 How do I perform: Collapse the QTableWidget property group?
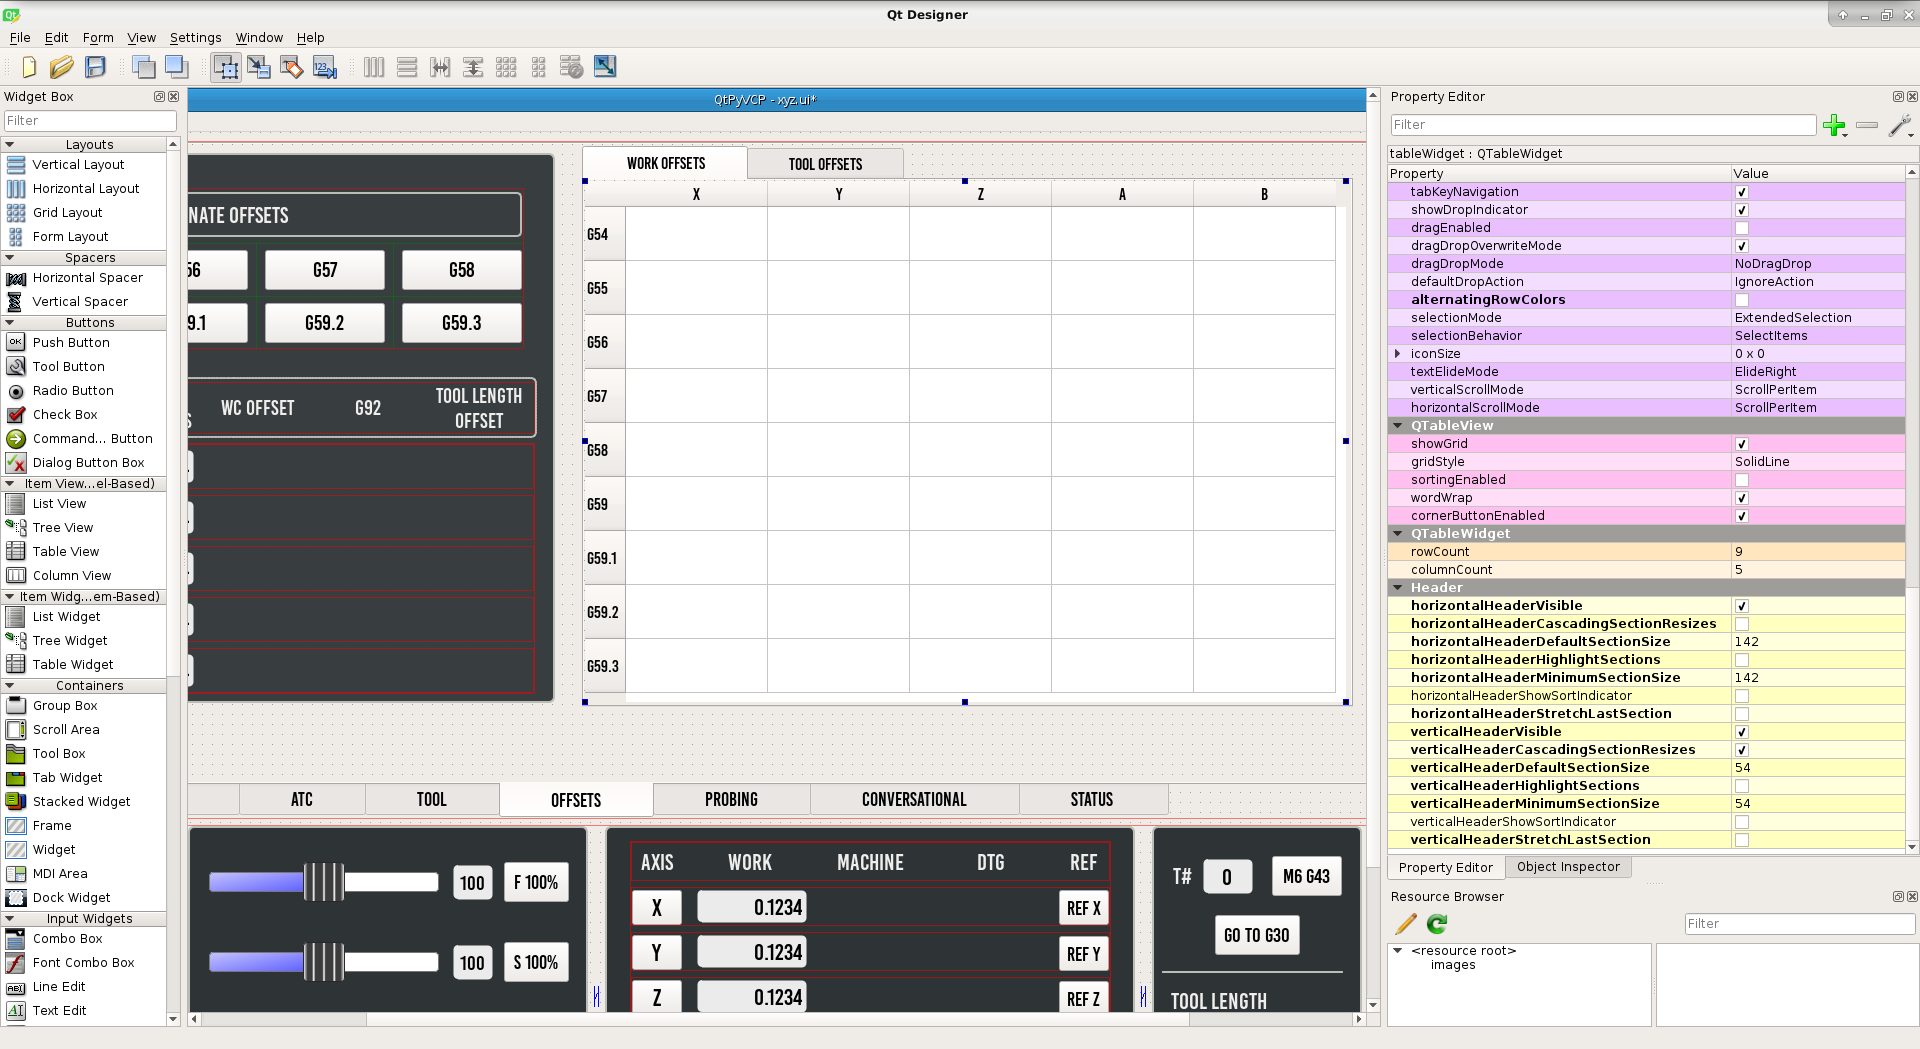coord(1398,534)
